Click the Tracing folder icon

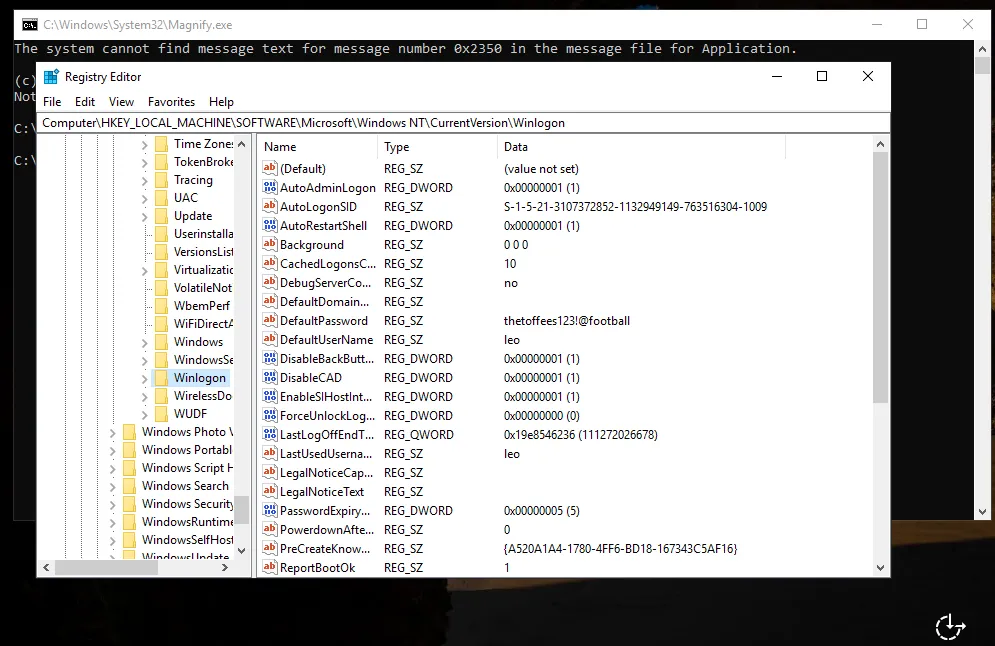[162, 180]
